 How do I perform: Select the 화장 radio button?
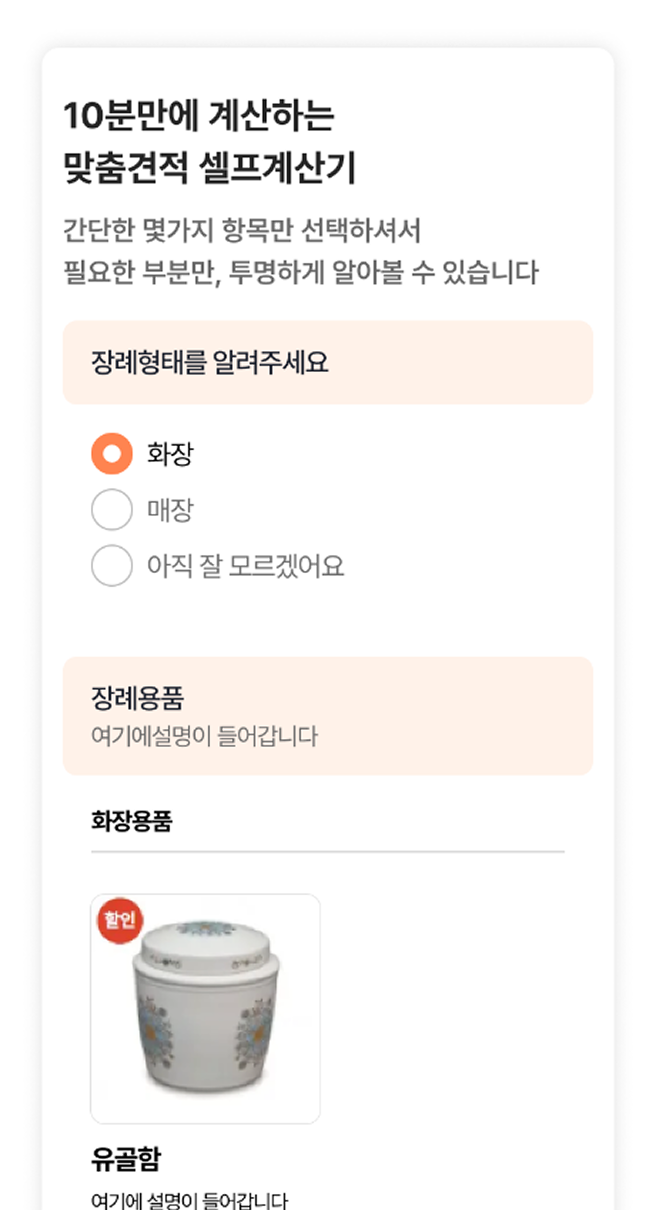point(111,454)
